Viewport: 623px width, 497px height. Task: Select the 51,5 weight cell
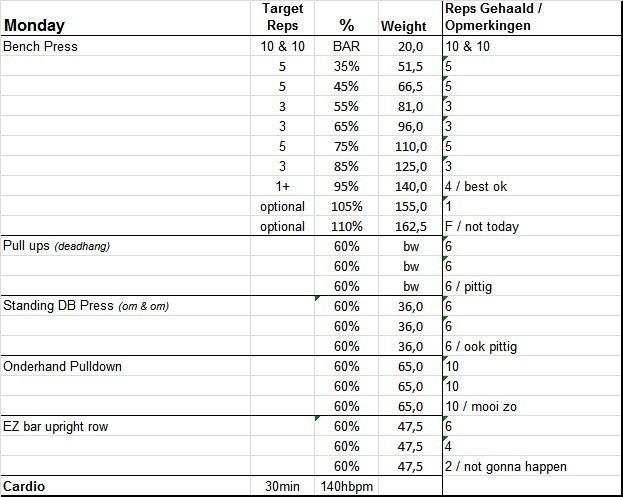tap(410, 66)
